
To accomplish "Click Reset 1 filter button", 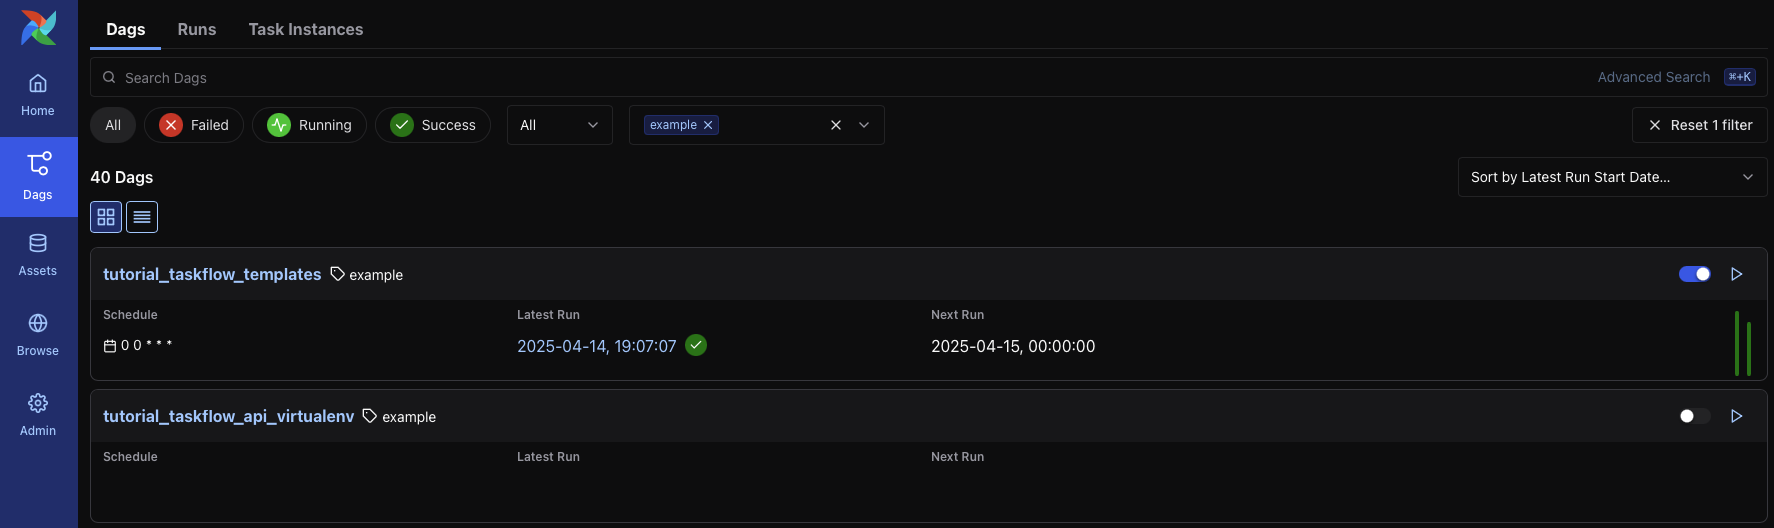I will pyautogui.click(x=1699, y=125).
